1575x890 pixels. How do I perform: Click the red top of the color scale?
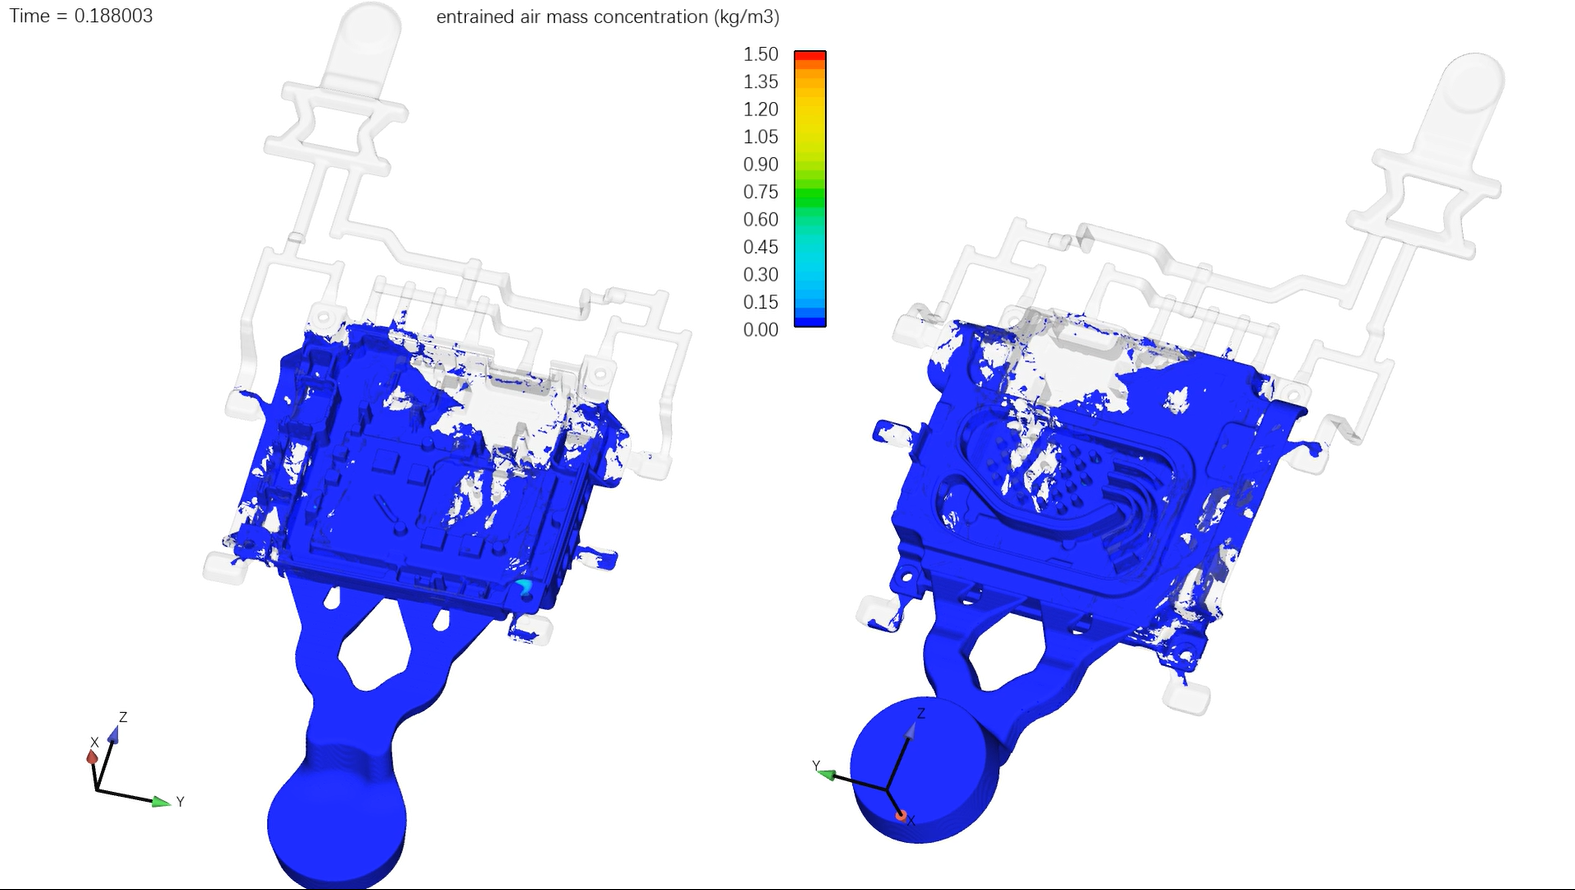click(x=809, y=55)
